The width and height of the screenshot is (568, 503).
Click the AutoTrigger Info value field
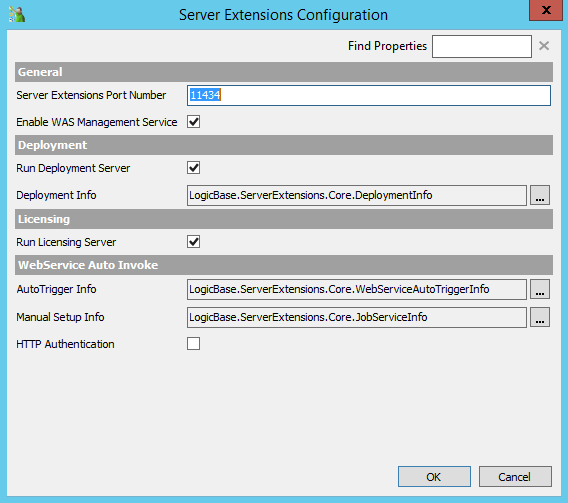[357, 289]
